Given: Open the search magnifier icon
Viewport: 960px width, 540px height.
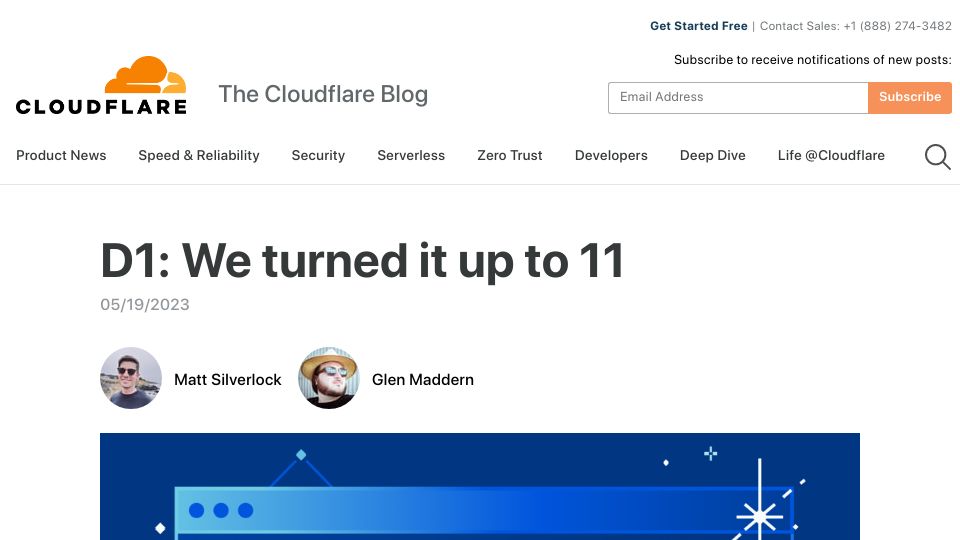Looking at the screenshot, I should [937, 157].
